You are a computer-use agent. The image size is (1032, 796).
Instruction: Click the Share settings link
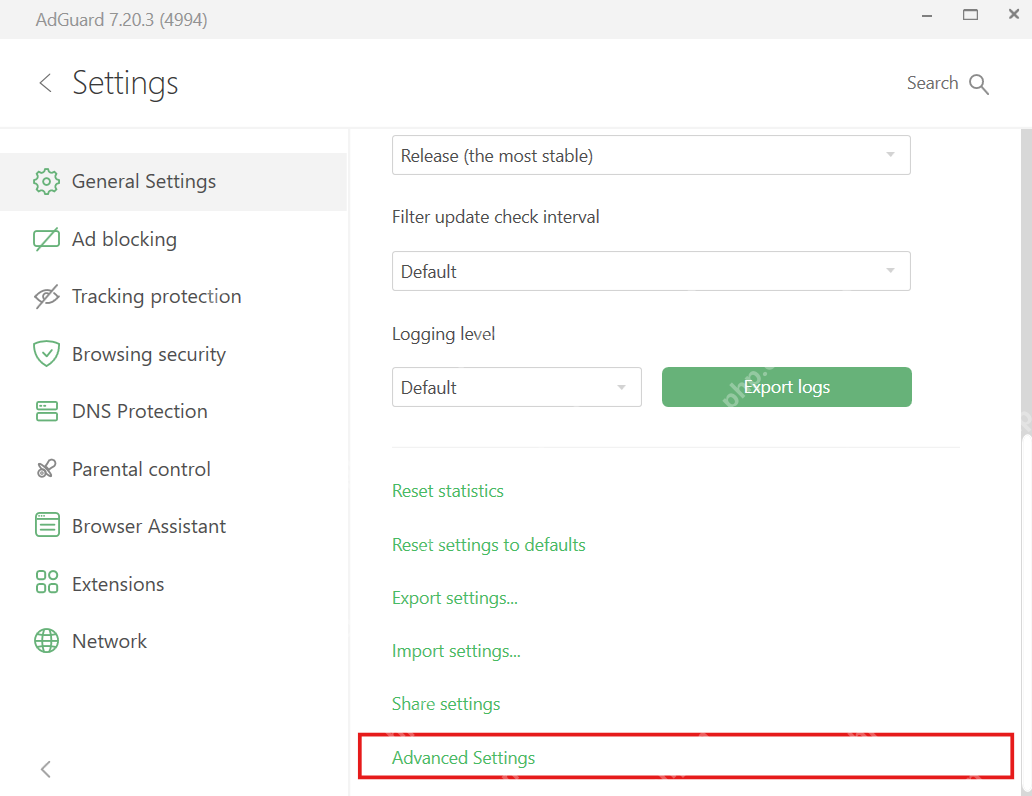tap(446, 704)
